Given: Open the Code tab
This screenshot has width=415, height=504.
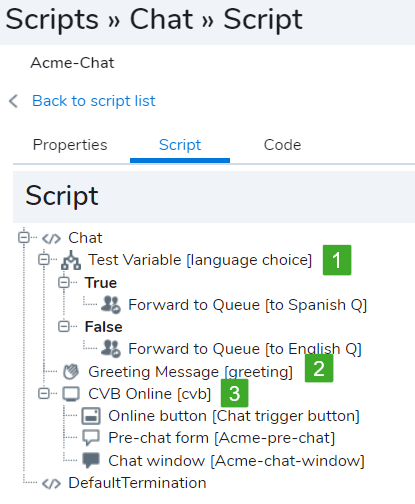Looking at the screenshot, I should click(x=282, y=145).
